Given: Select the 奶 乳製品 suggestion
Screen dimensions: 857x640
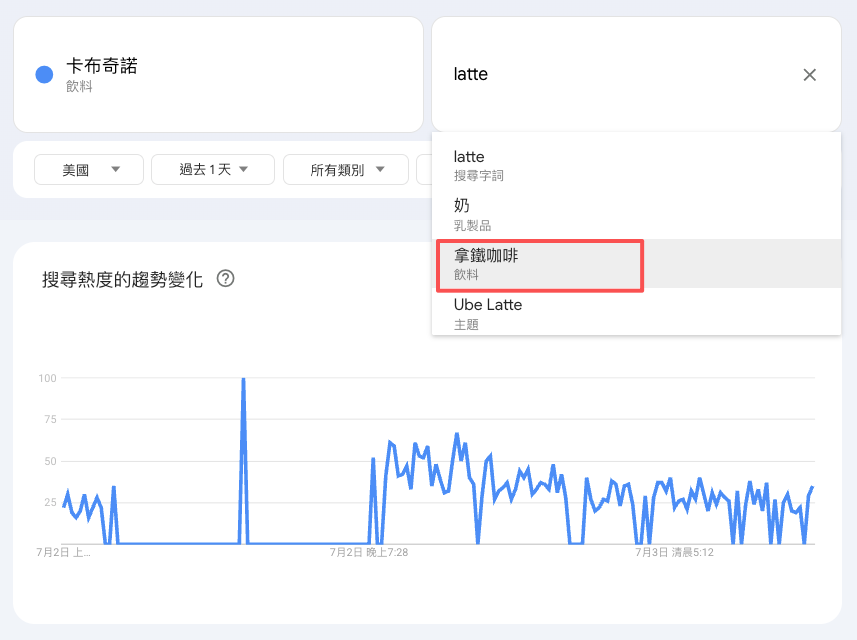Looking at the screenshot, I should pos(636,214).
